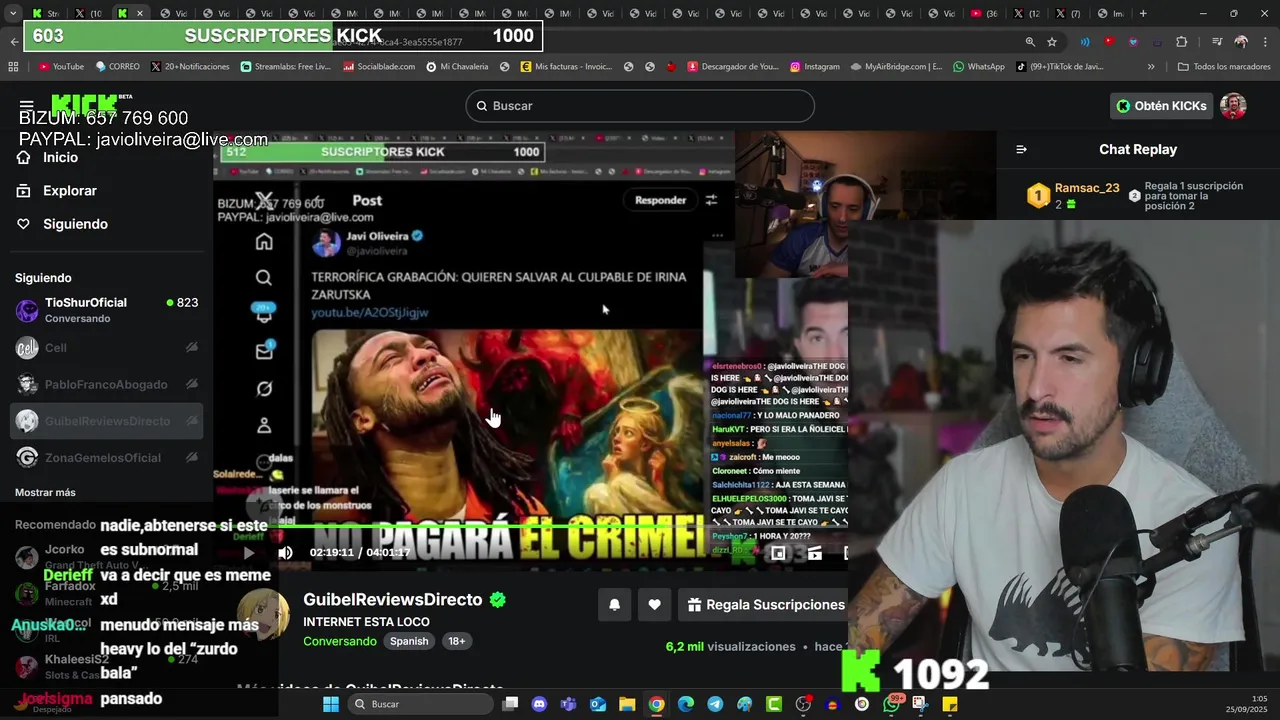Open the Kick hamburger menu
1280x720 pixels.
[x=26, y=105]
